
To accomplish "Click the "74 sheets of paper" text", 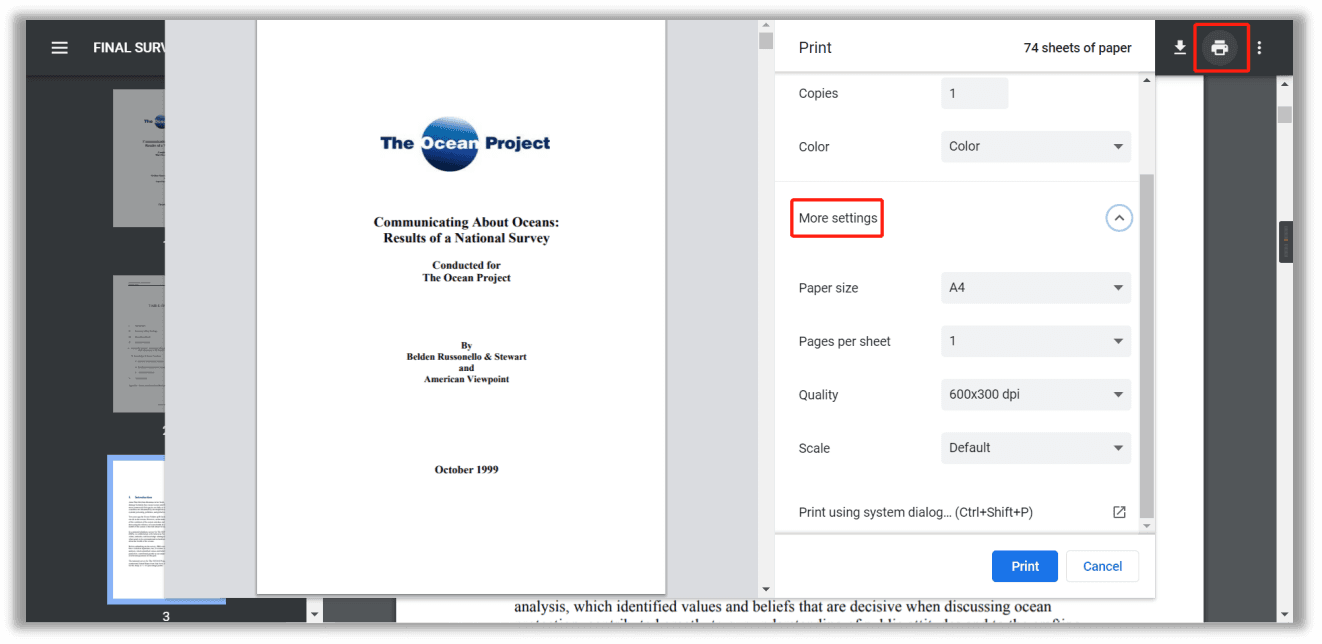I will point(1077,48).
